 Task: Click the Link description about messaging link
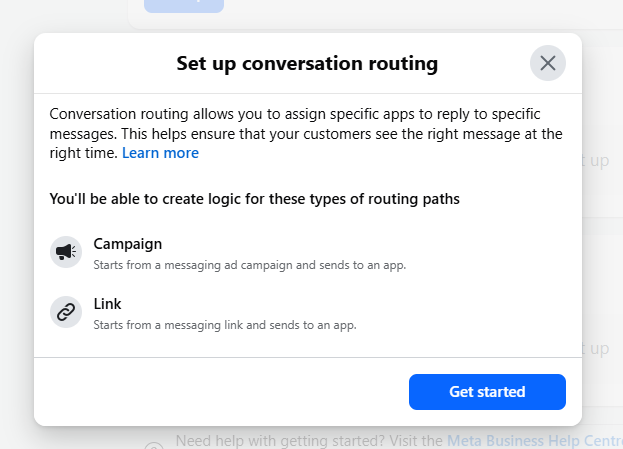tap(225, 325)
